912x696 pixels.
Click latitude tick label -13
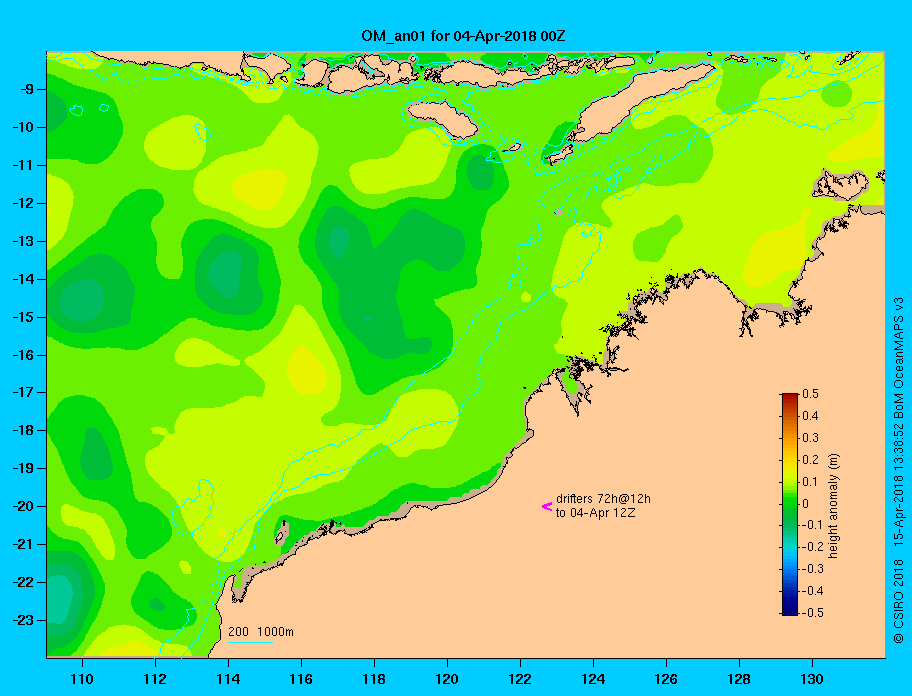tap(22, 241)
